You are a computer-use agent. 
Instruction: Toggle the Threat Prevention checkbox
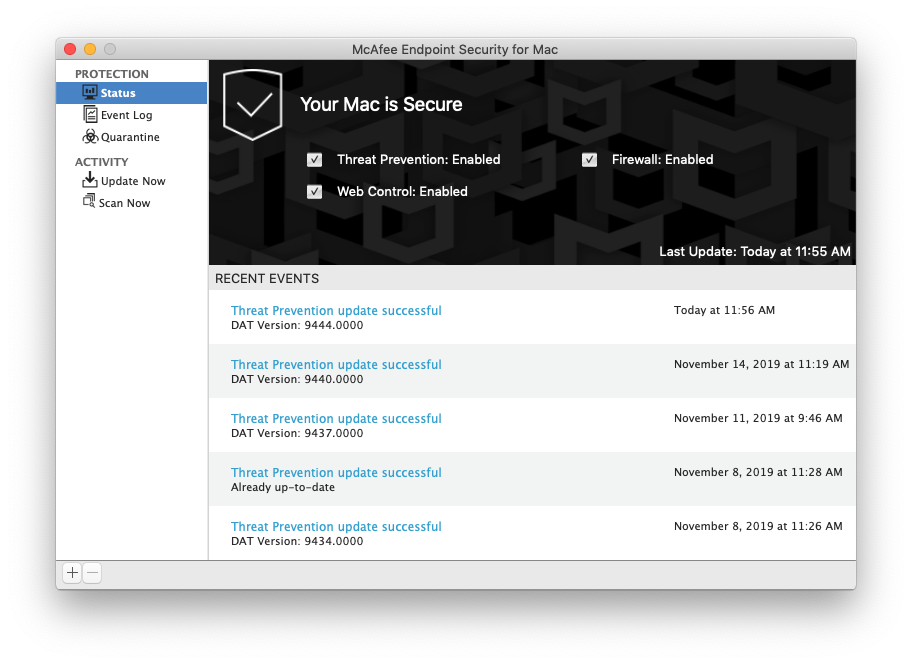click(x=315, y=160)
